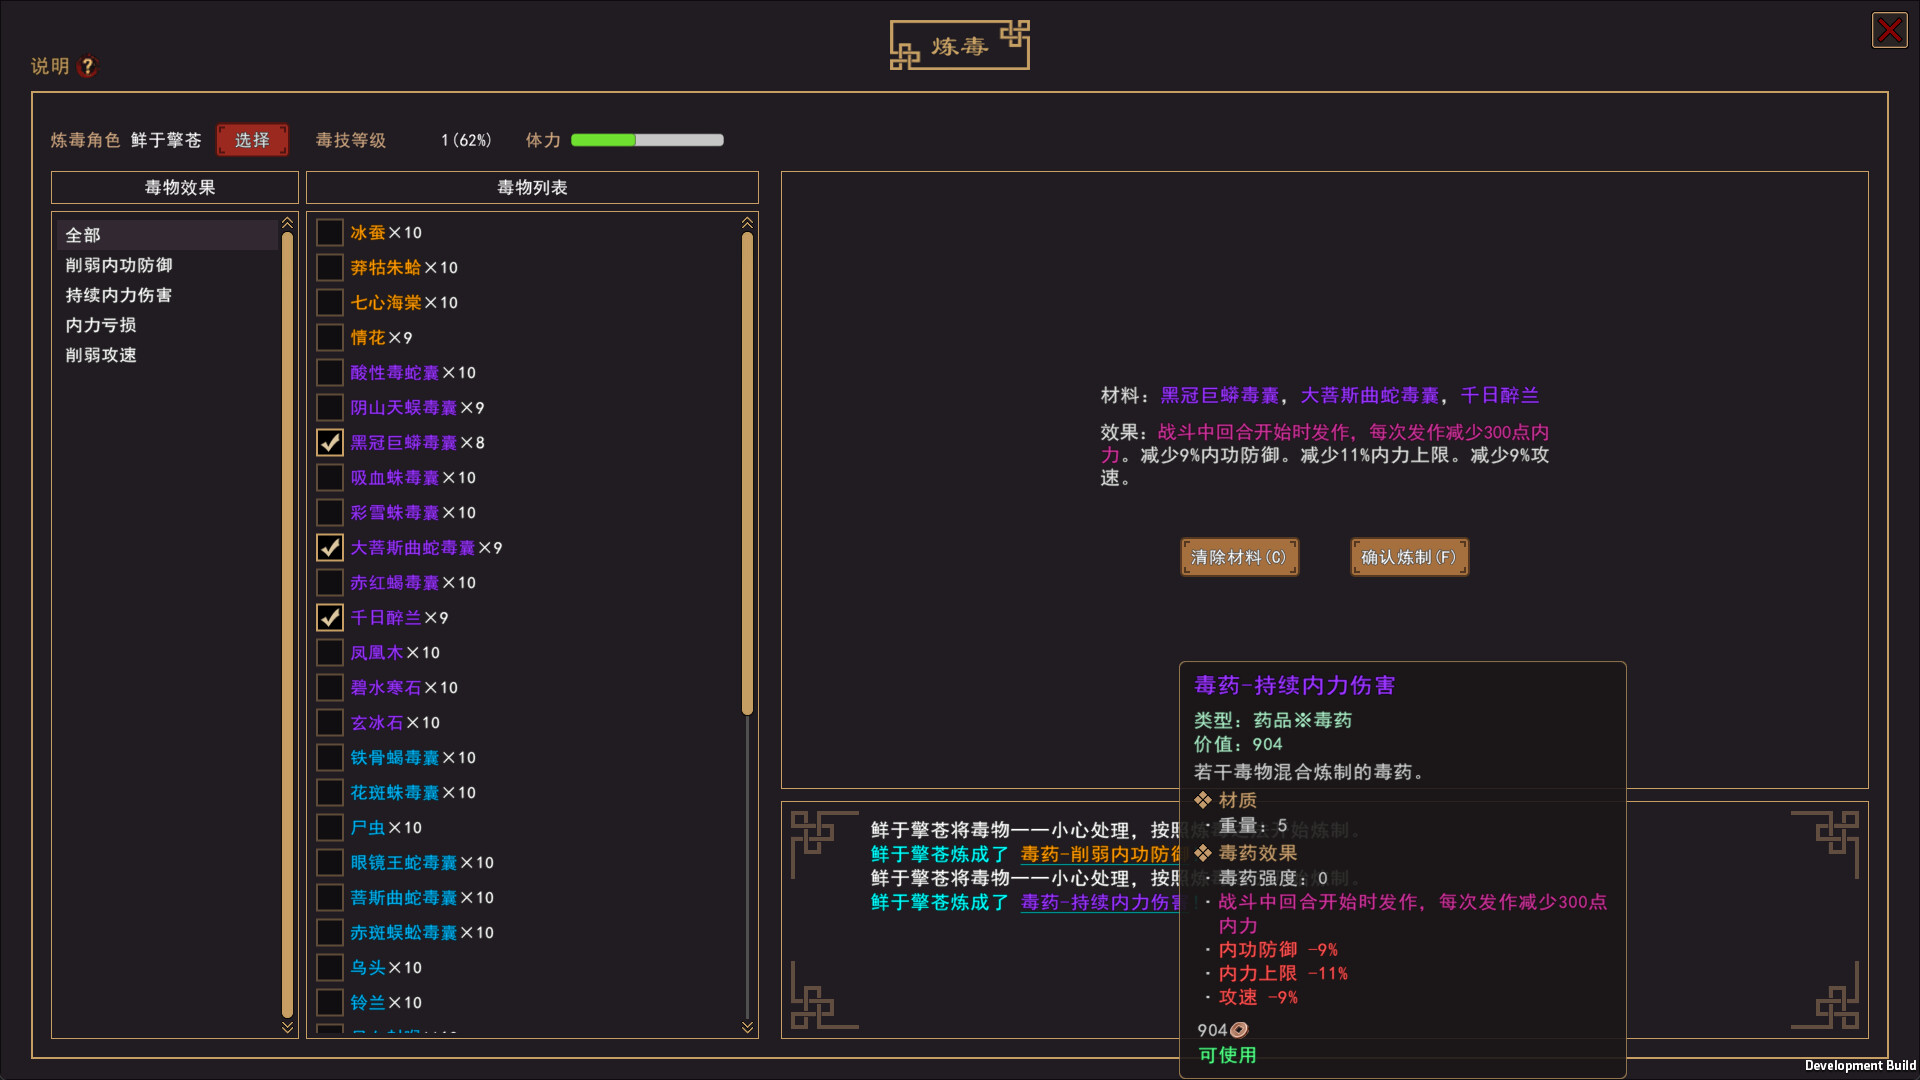Select the 持续内力伤害 effect filter
The height and width of the screenshot is (1080, 1920).
118,295
